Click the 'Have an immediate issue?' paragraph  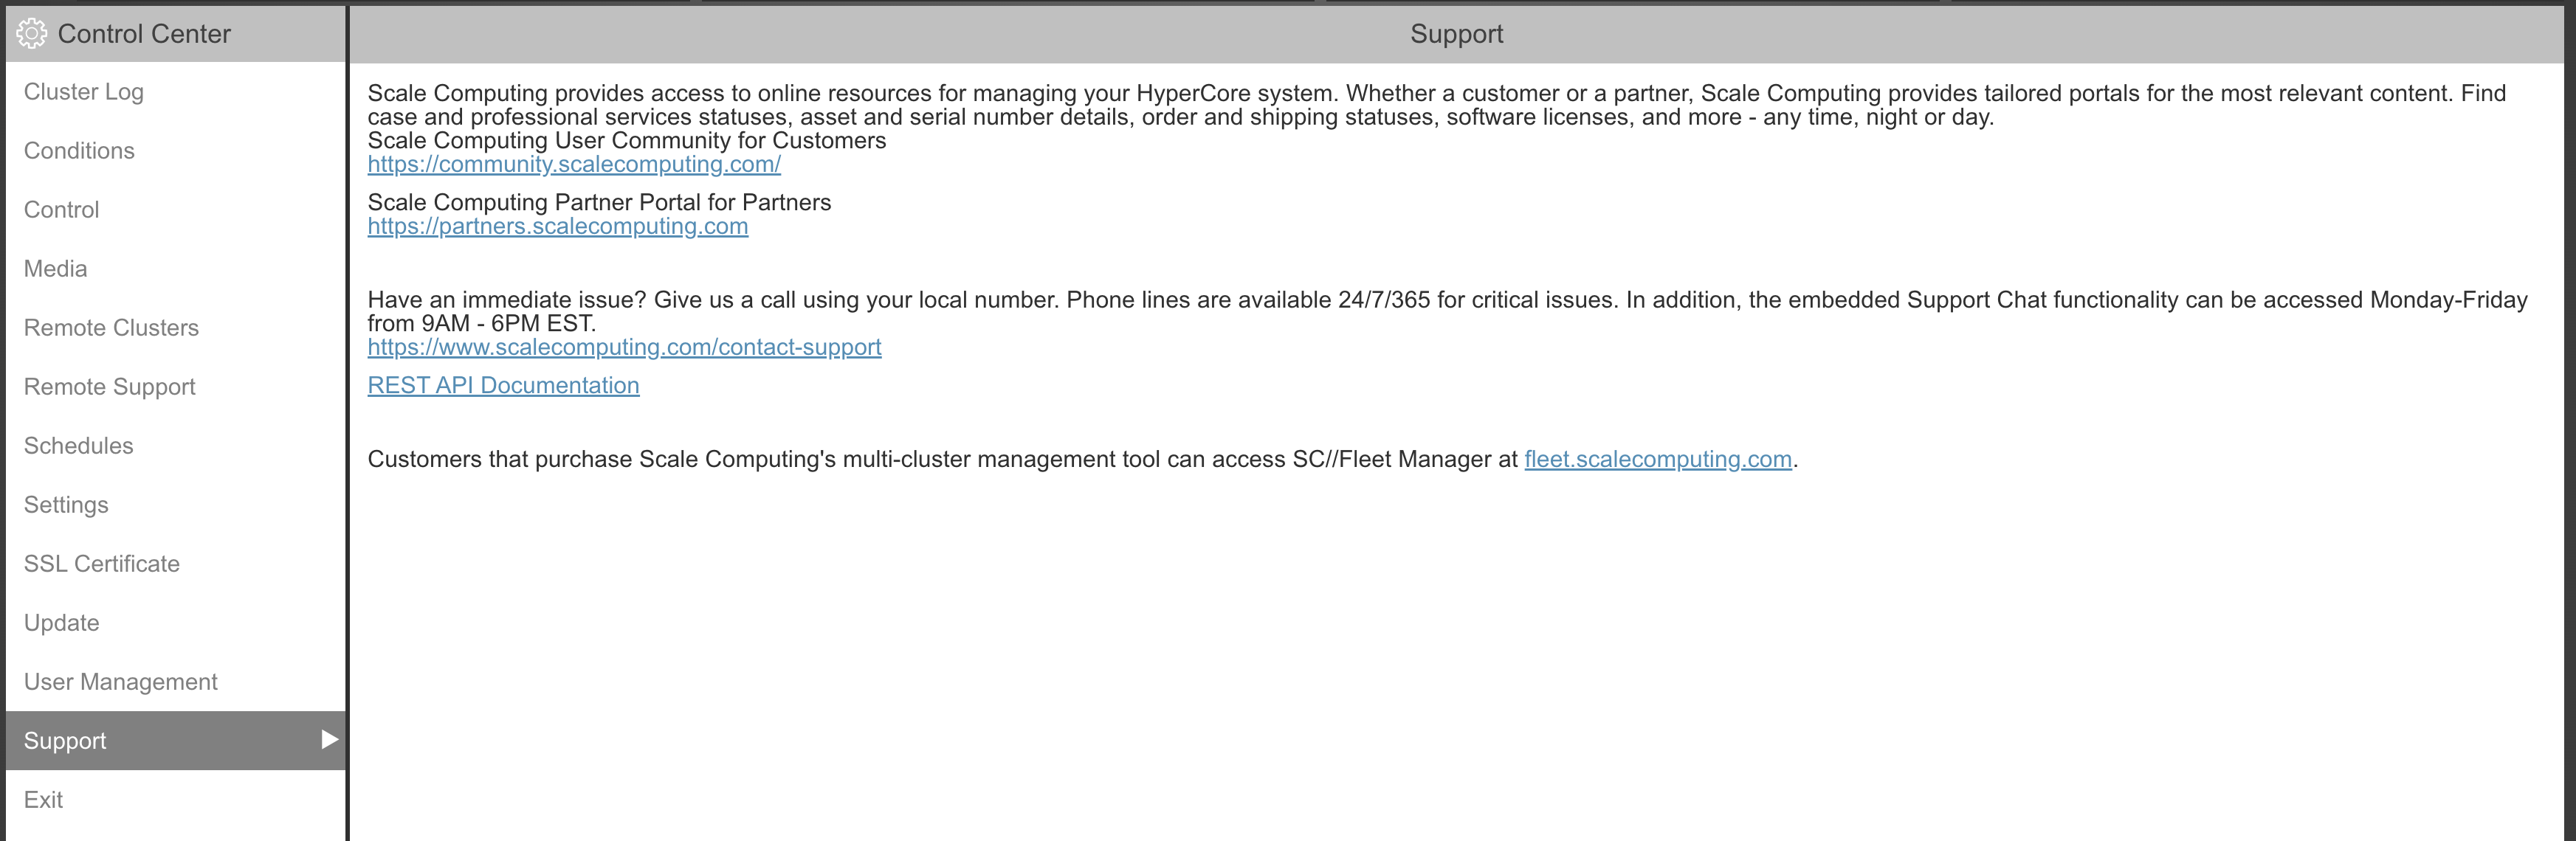click(1447, 311)
